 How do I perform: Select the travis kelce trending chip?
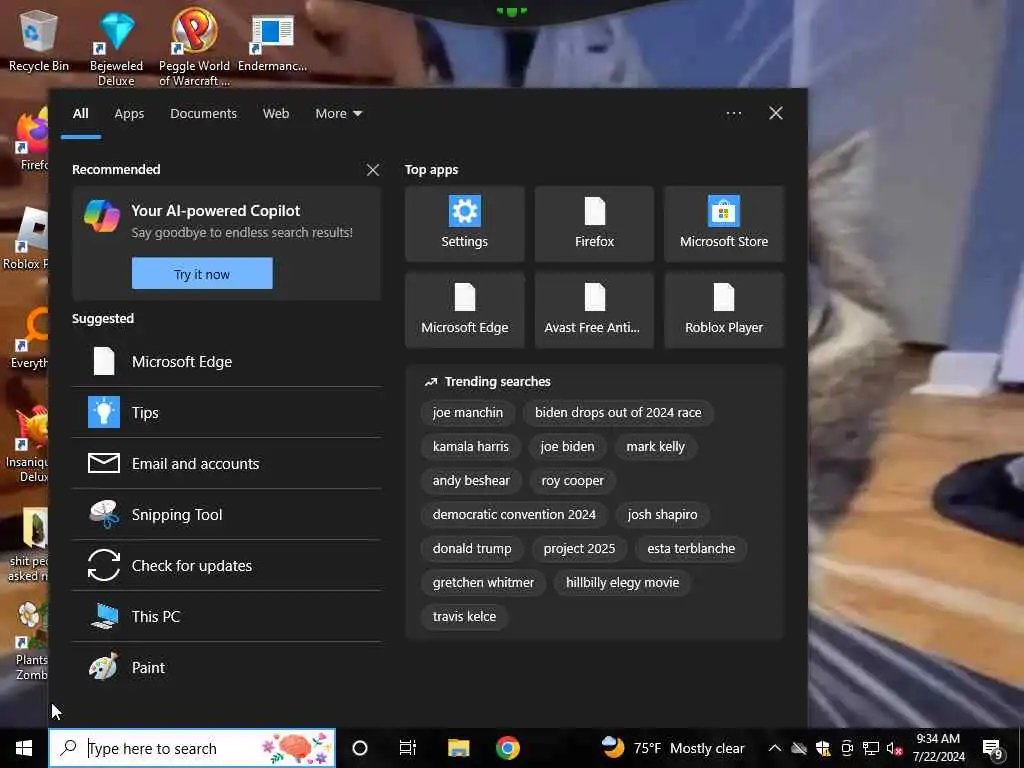pos(464,616)
